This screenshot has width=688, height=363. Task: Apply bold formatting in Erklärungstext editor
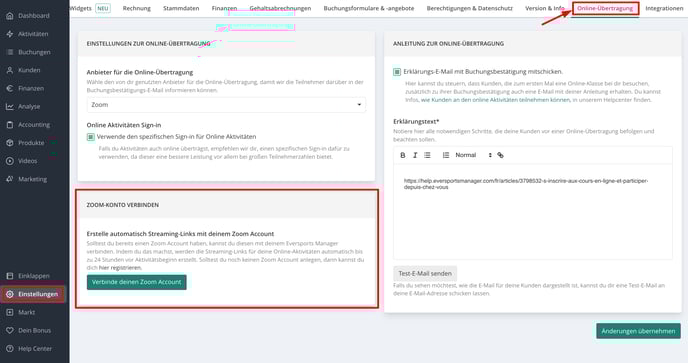click(x=403, y=155)
